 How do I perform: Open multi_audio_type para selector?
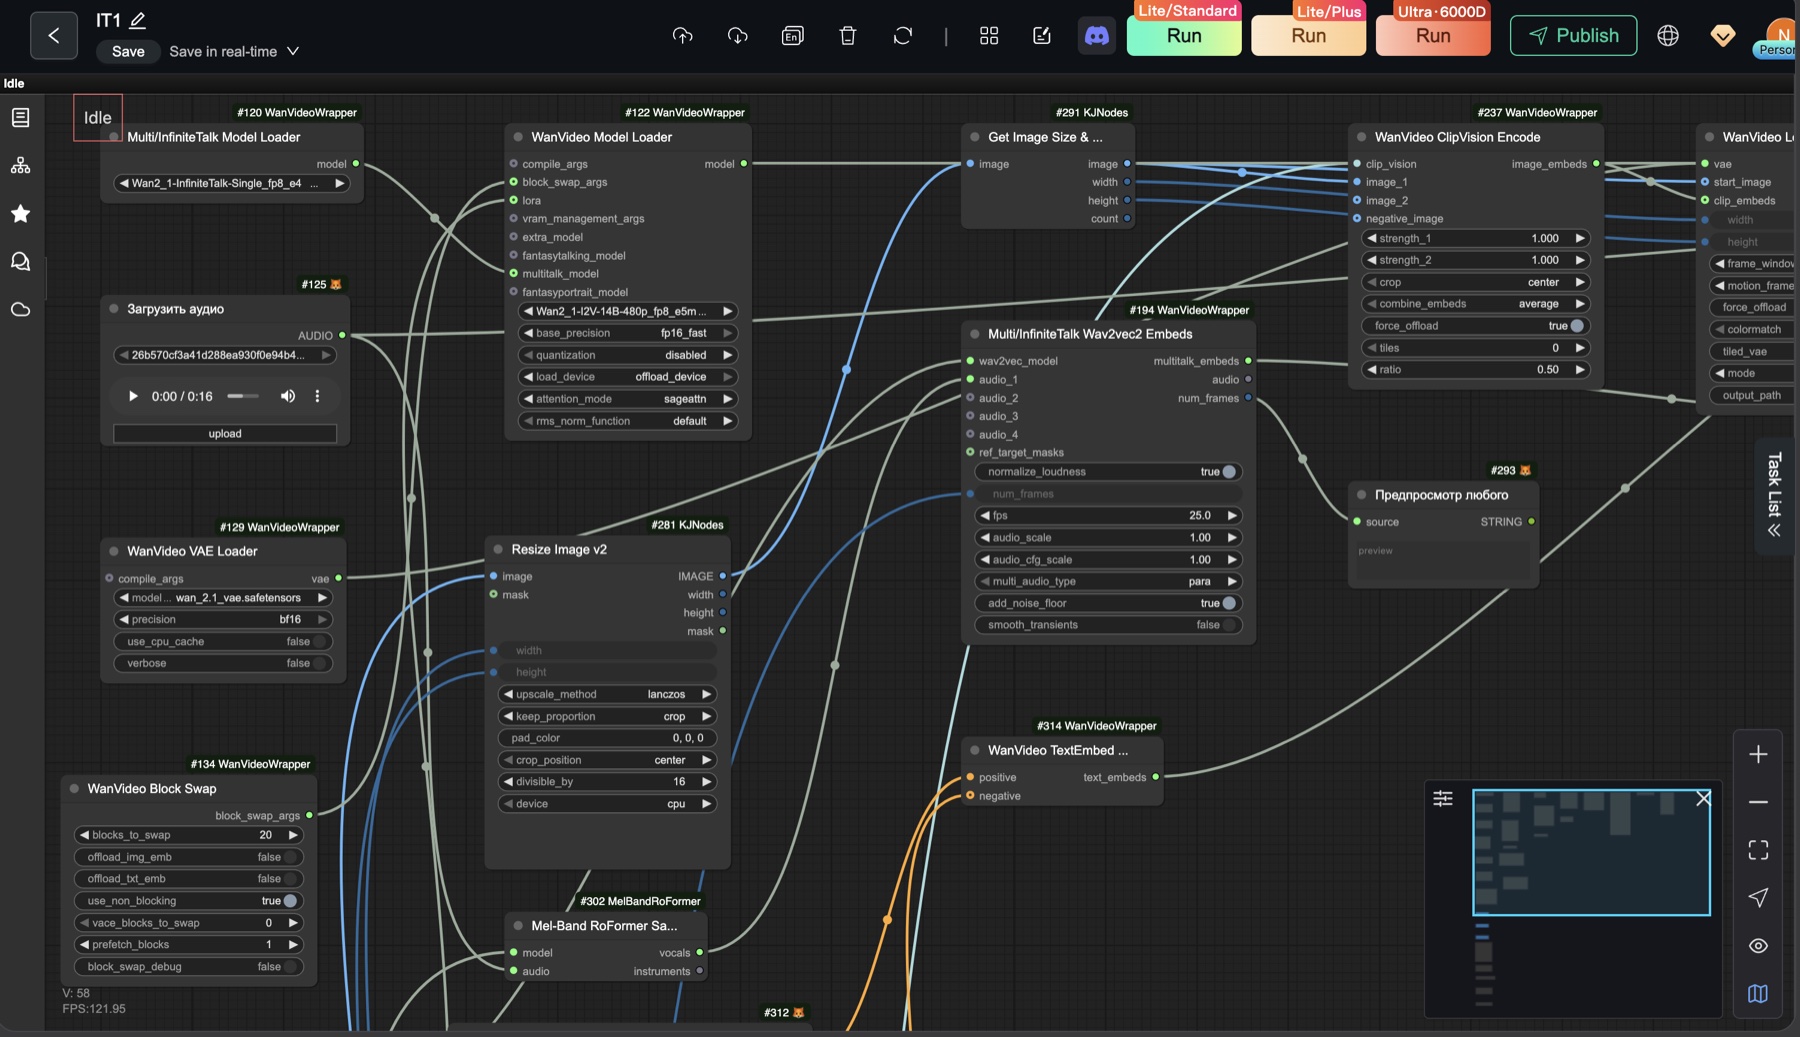coord(1109,581)
